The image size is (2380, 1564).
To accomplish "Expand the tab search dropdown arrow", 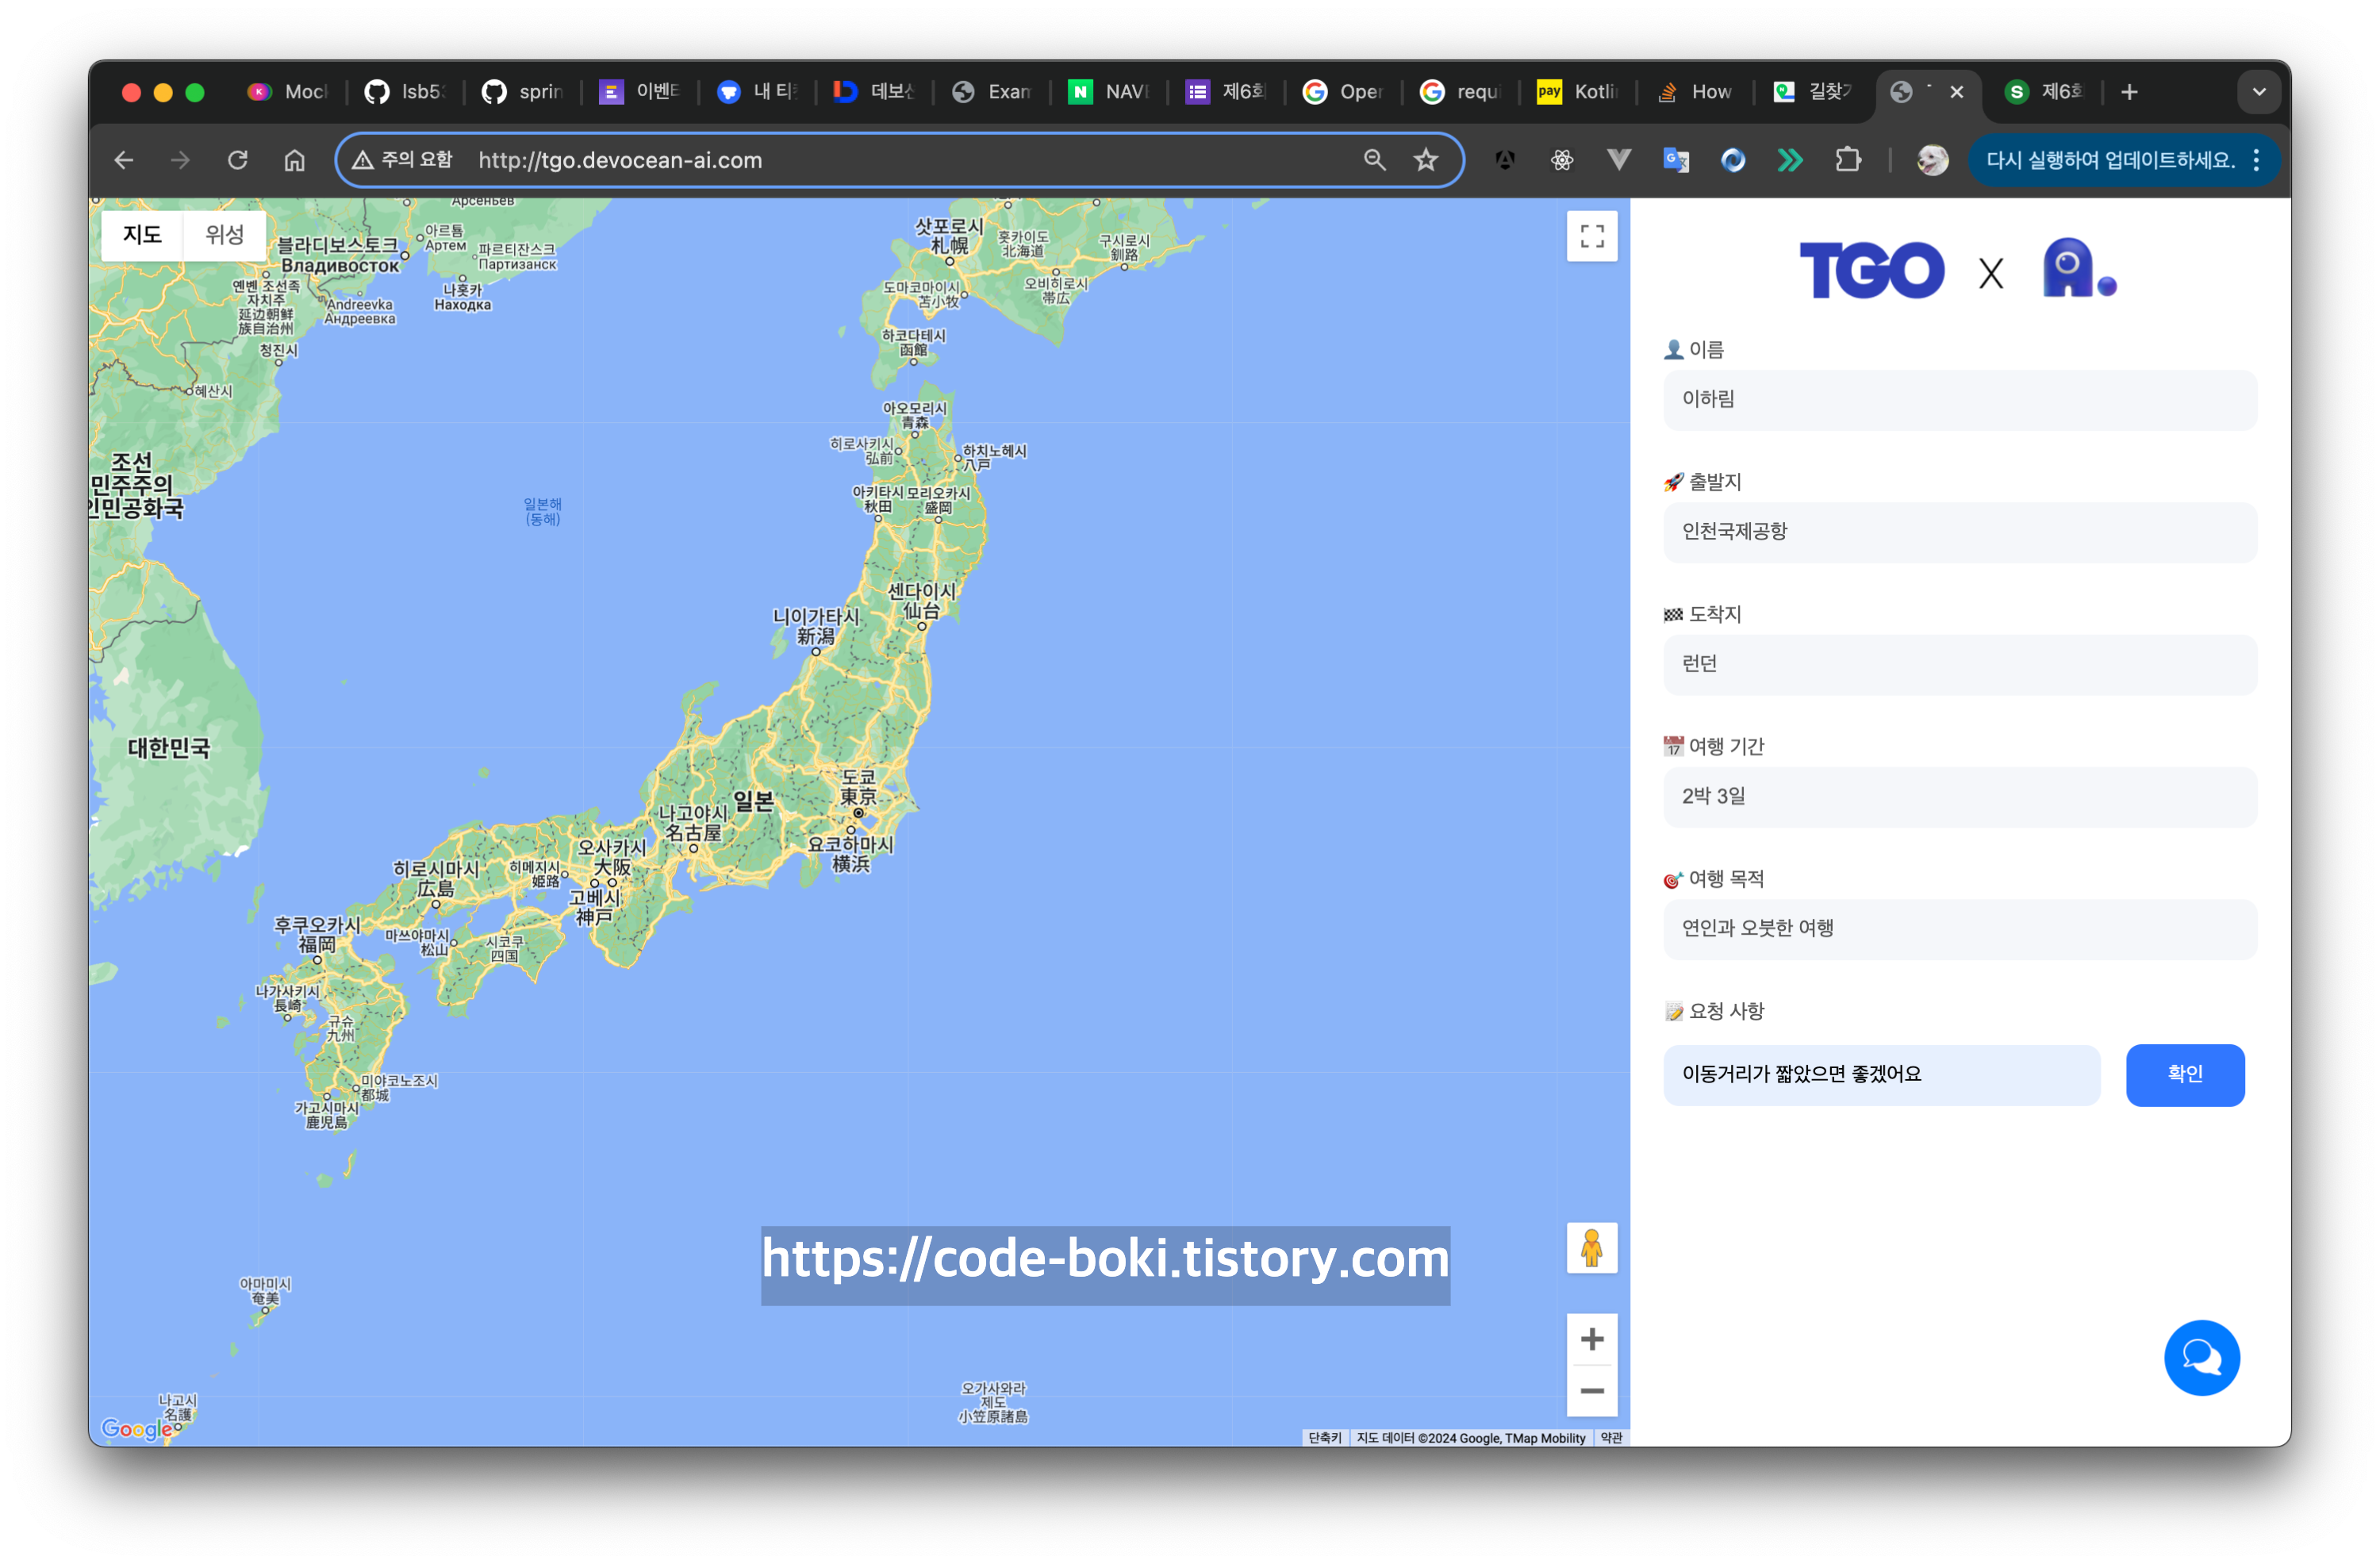I will pyautogui.click(x=2258, y=92).
